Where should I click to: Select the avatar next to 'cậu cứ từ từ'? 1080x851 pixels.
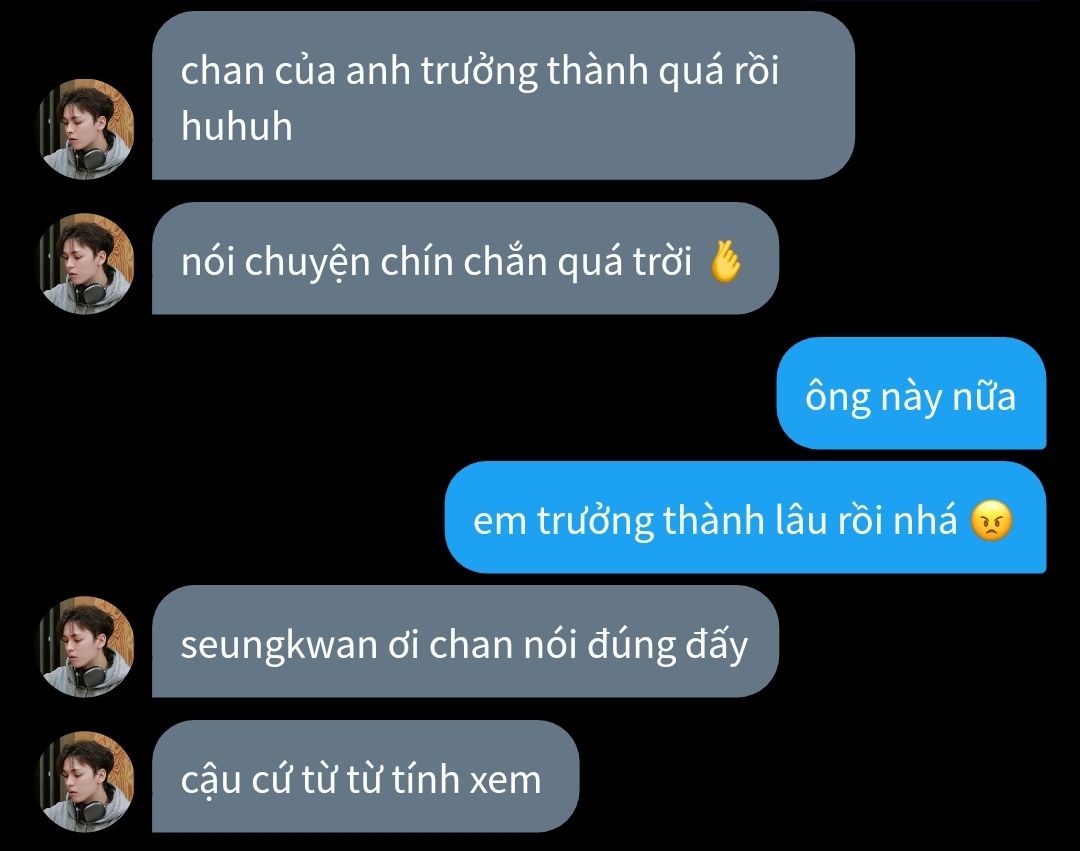tap(85, 781)
